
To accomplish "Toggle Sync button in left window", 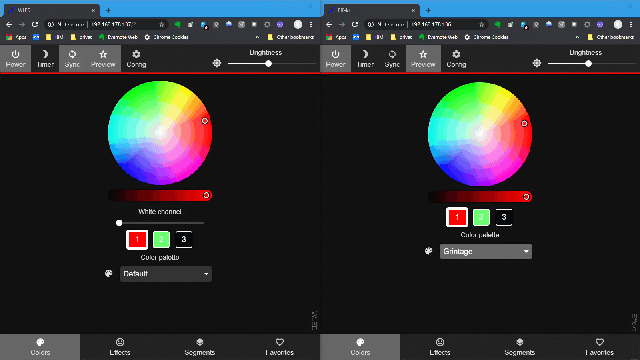I will click(72, 58).
